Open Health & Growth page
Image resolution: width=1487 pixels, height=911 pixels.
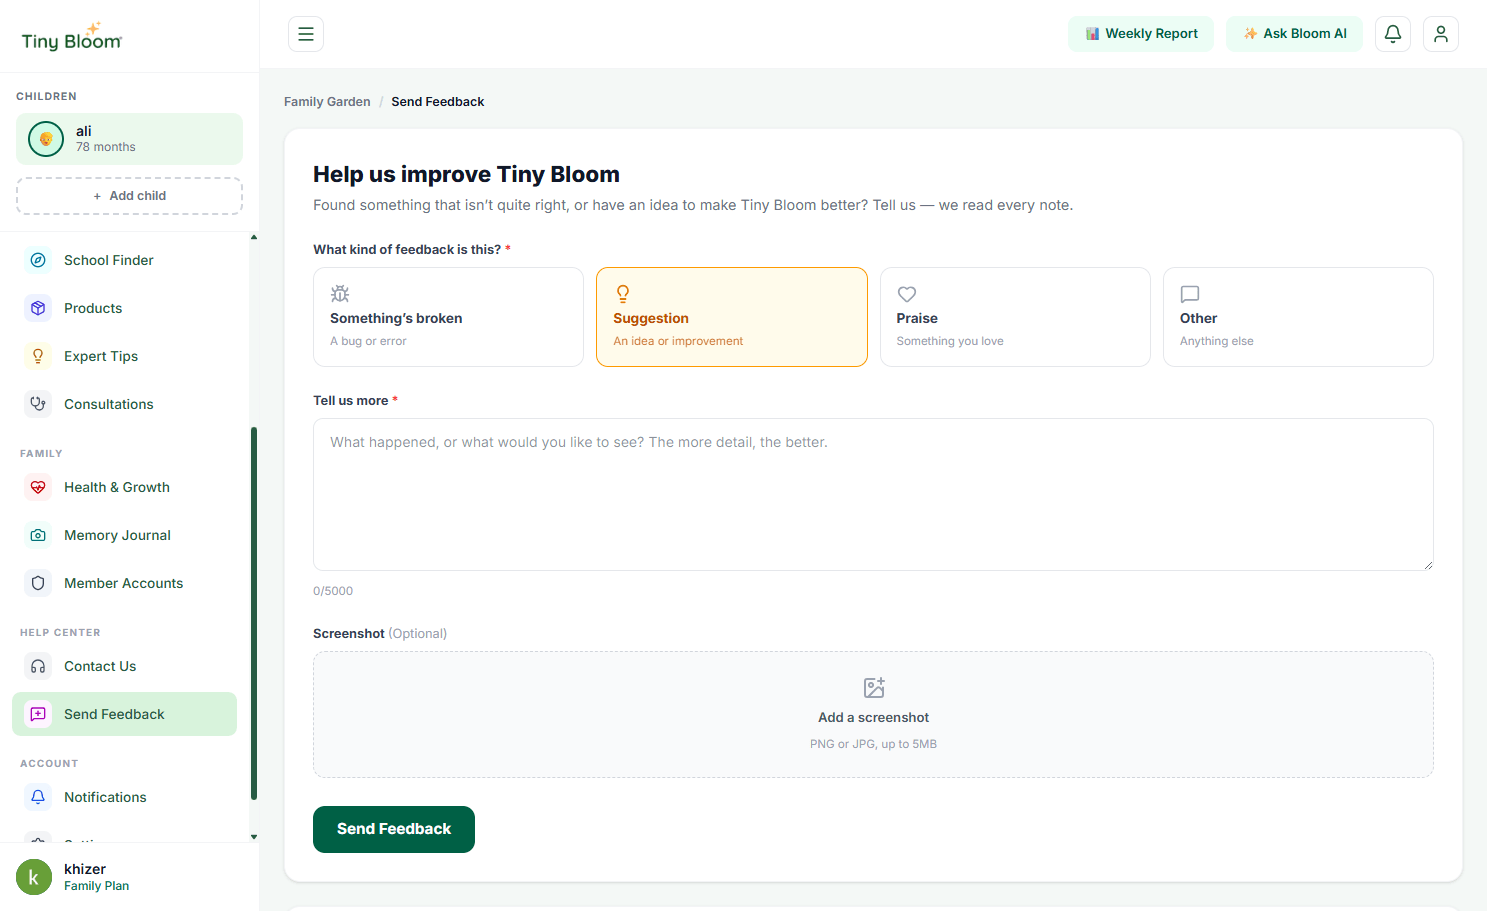[x=125, y=487]
